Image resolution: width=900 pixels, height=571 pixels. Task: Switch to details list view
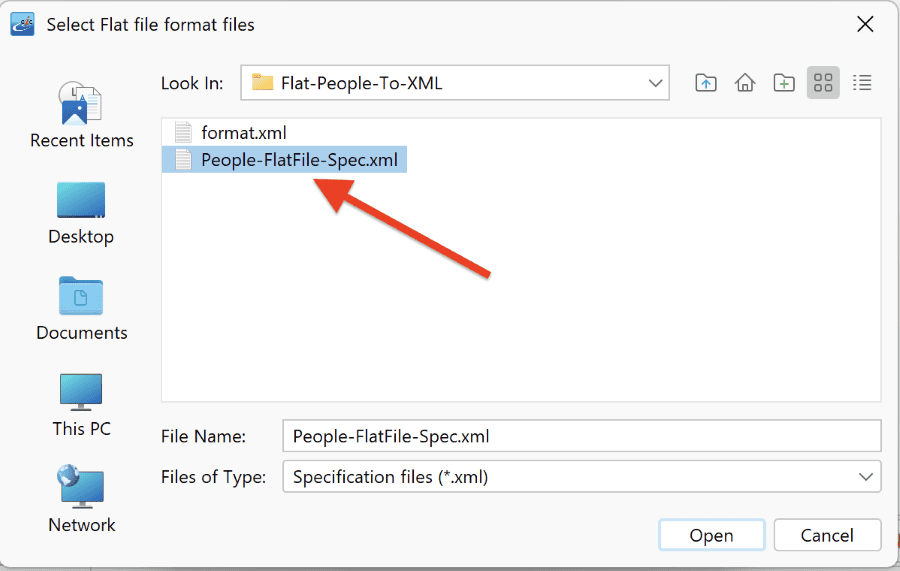point(862,83)
